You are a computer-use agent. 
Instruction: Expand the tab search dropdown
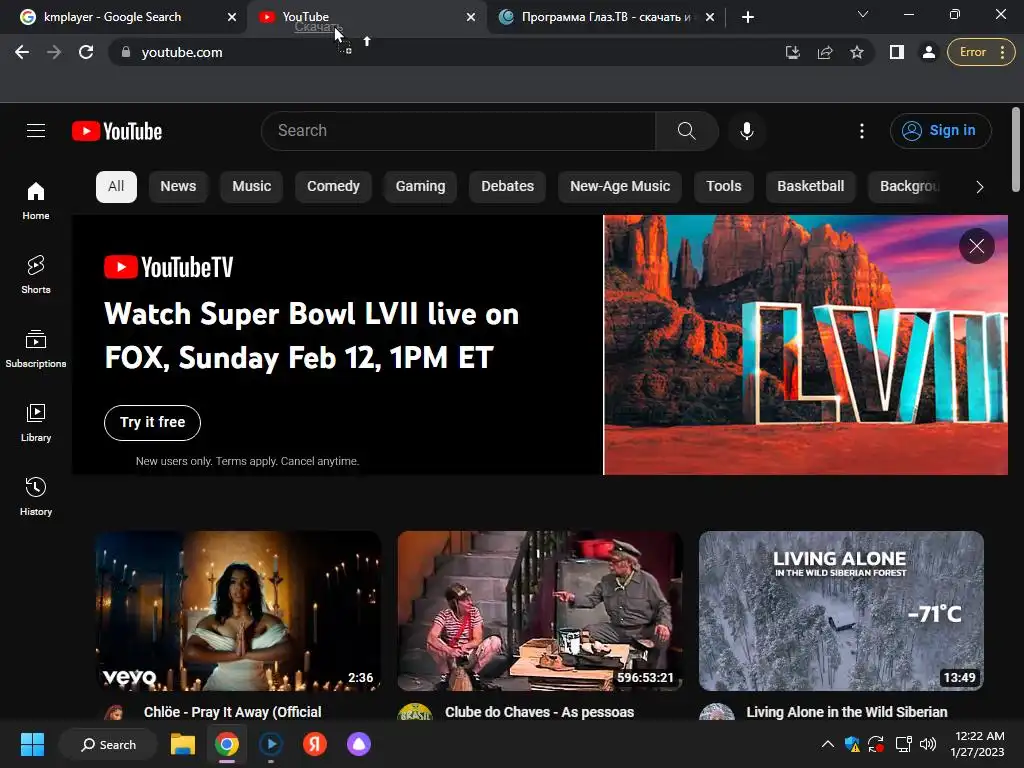863,14
